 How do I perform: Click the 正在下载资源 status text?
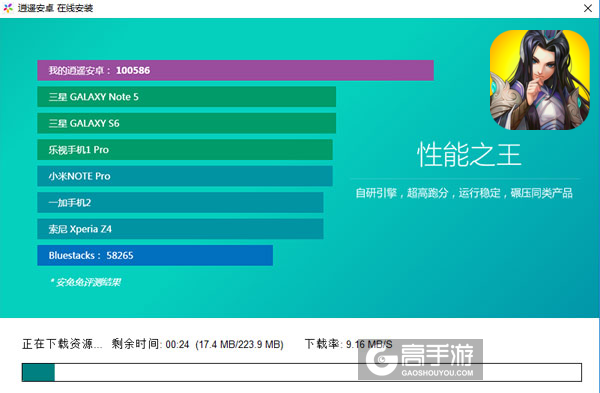(x=62, y=344)
